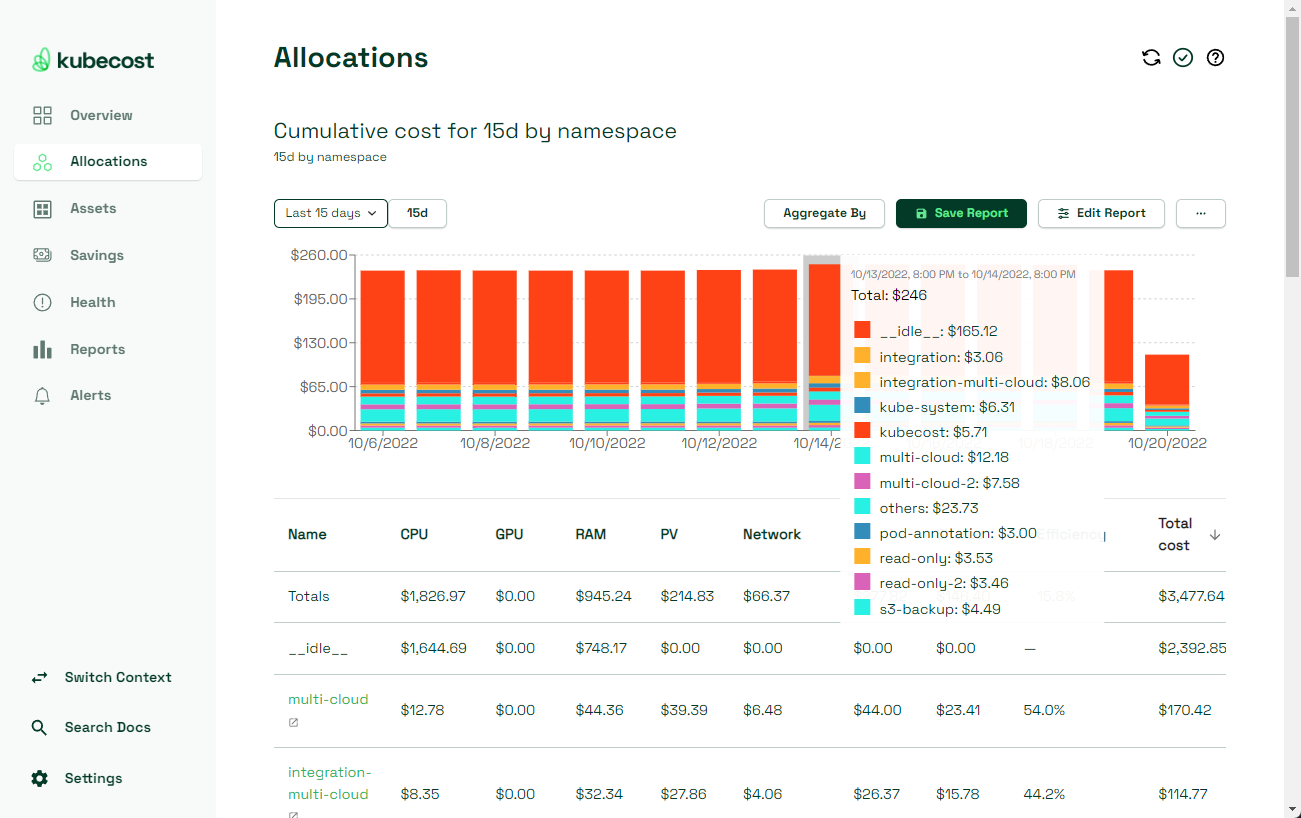
Task: Click the 10/20/2022 bar in the chart
Action: point(1167,392)
